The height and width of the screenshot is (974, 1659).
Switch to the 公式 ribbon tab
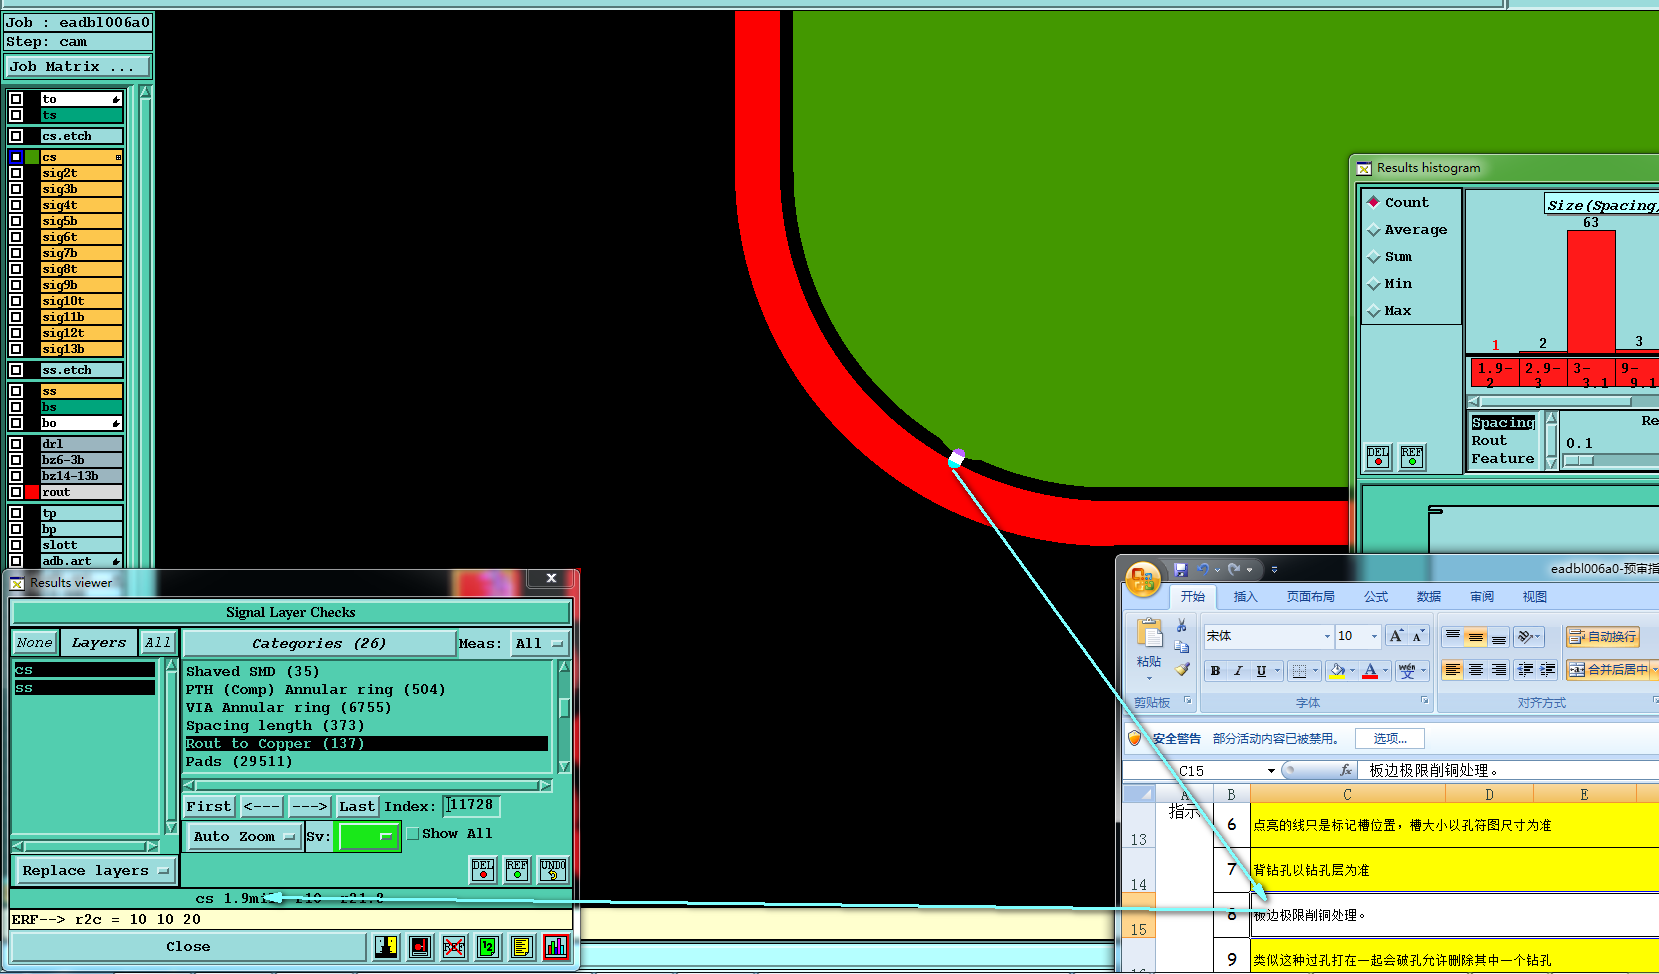coord(1376,596)
